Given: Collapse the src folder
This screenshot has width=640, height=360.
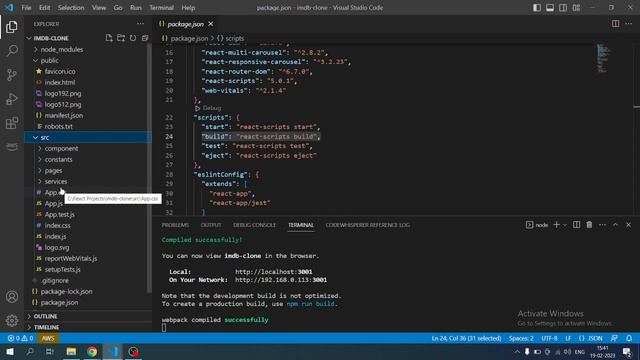Looking at the screenshot, I should pos(45,138).
